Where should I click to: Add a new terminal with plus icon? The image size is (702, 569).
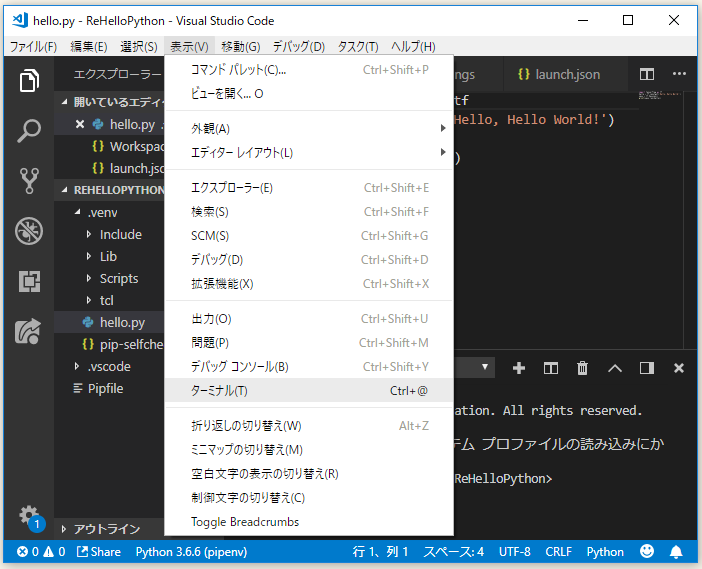518,368
